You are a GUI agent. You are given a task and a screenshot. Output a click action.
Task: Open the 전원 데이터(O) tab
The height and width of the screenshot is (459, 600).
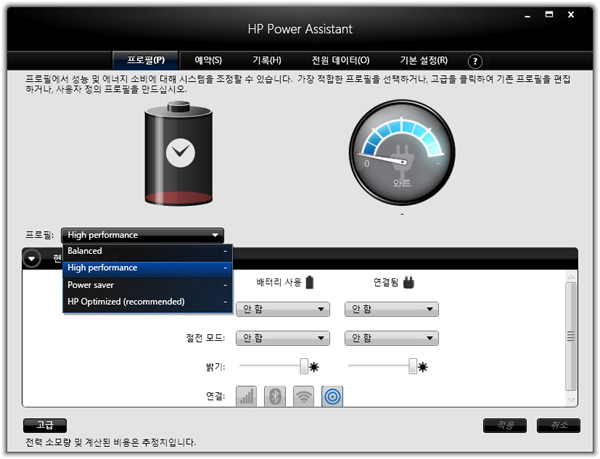pos(341,60)
